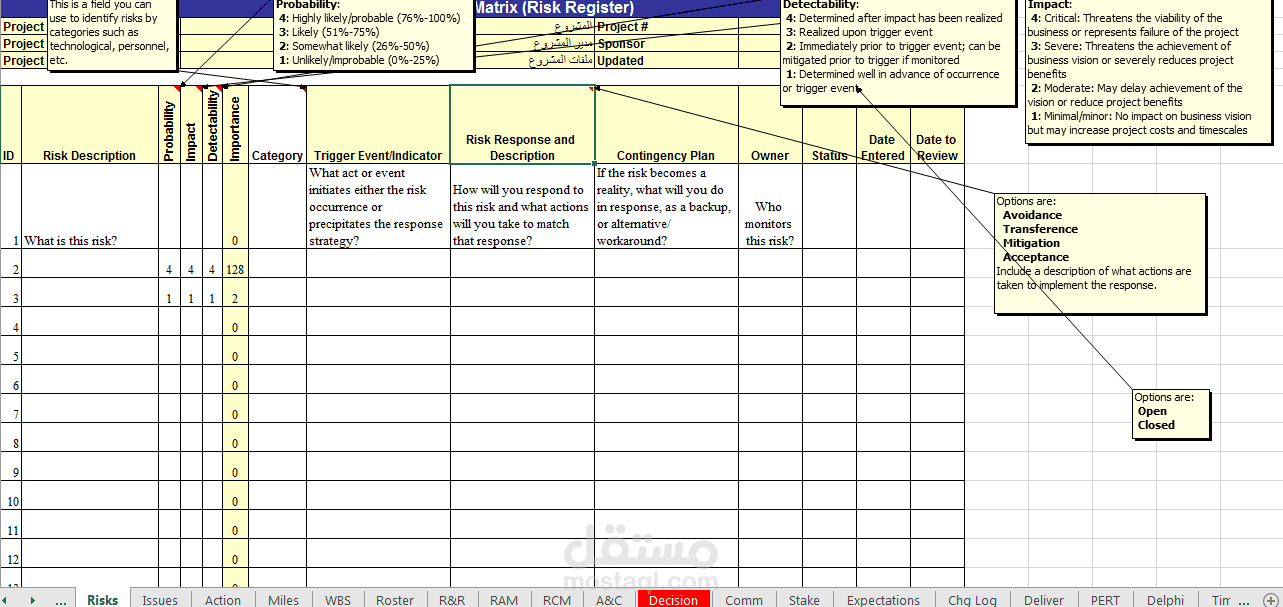Image resolution: width=1283 pixels, height=607 pixels.
Task: Open the Roster sheet tab
Action: tap(395, 600)
